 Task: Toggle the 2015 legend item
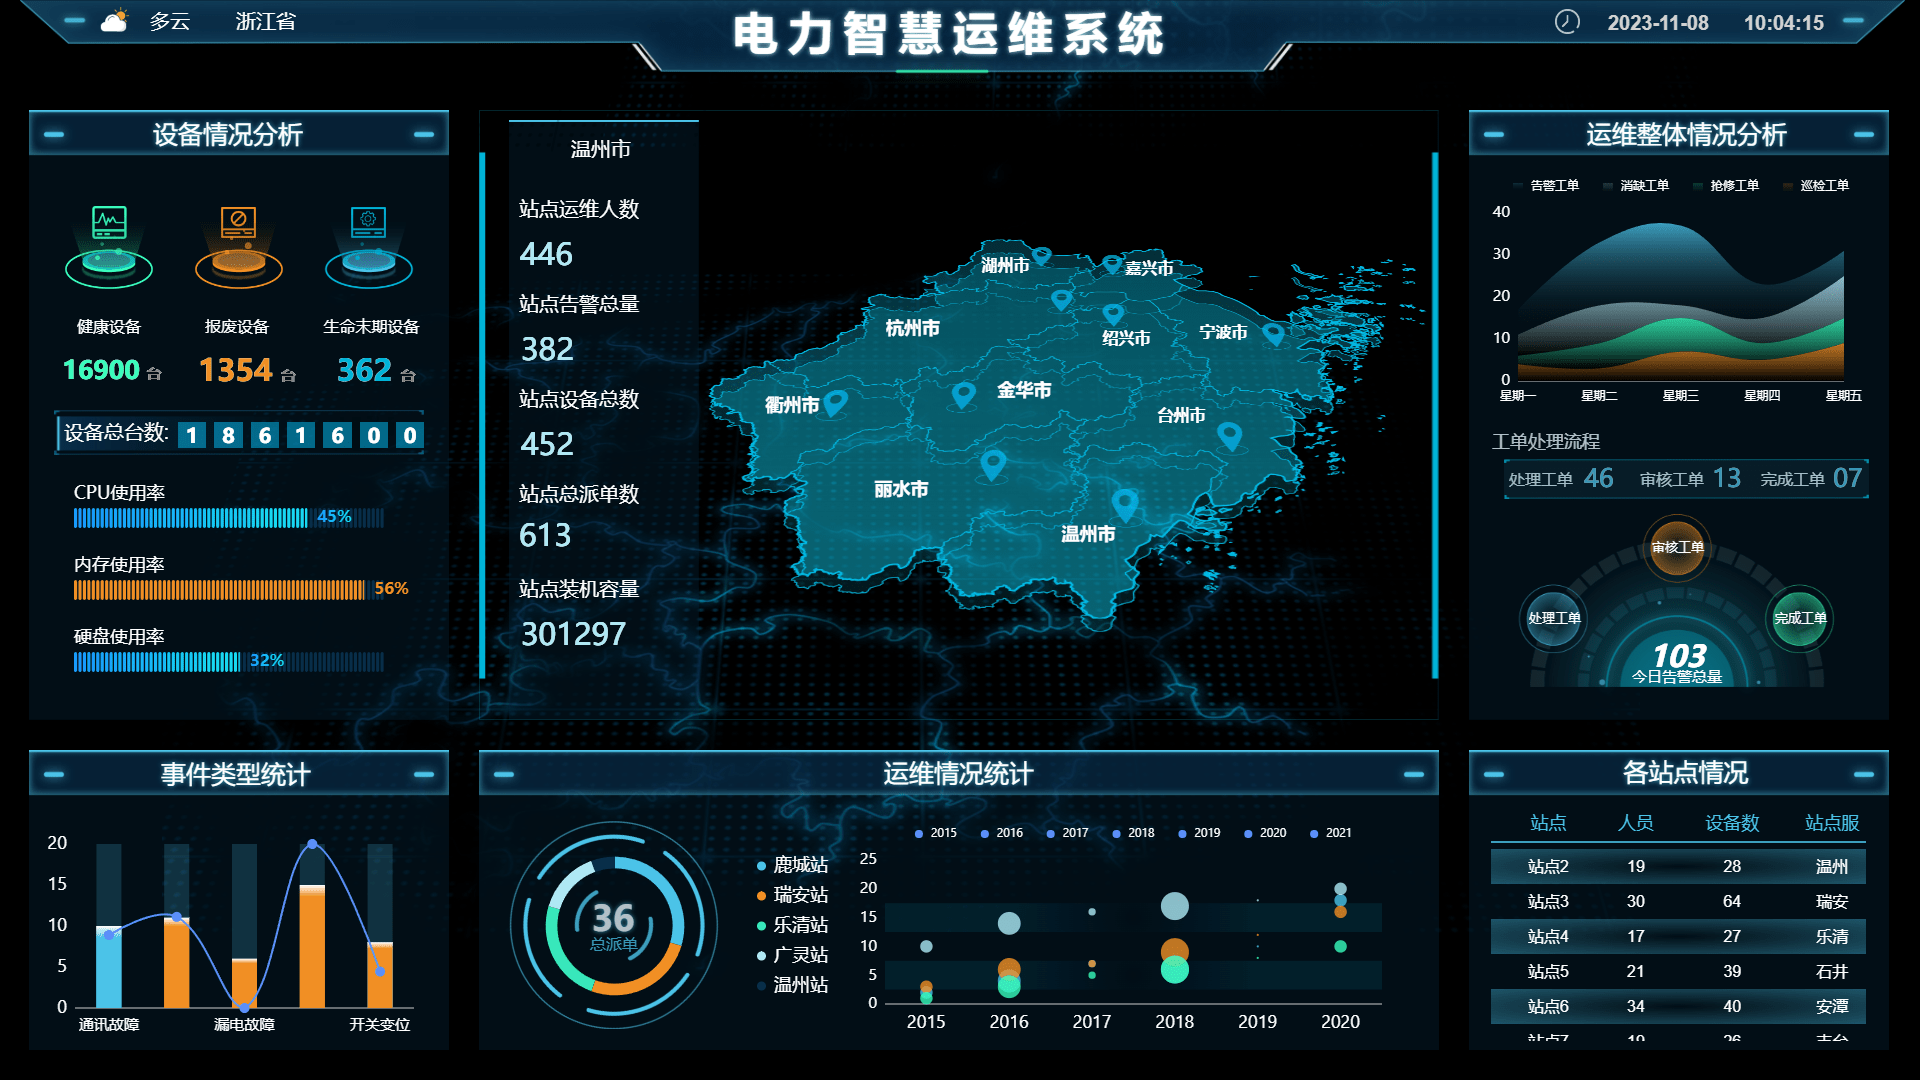pos(936,833)
